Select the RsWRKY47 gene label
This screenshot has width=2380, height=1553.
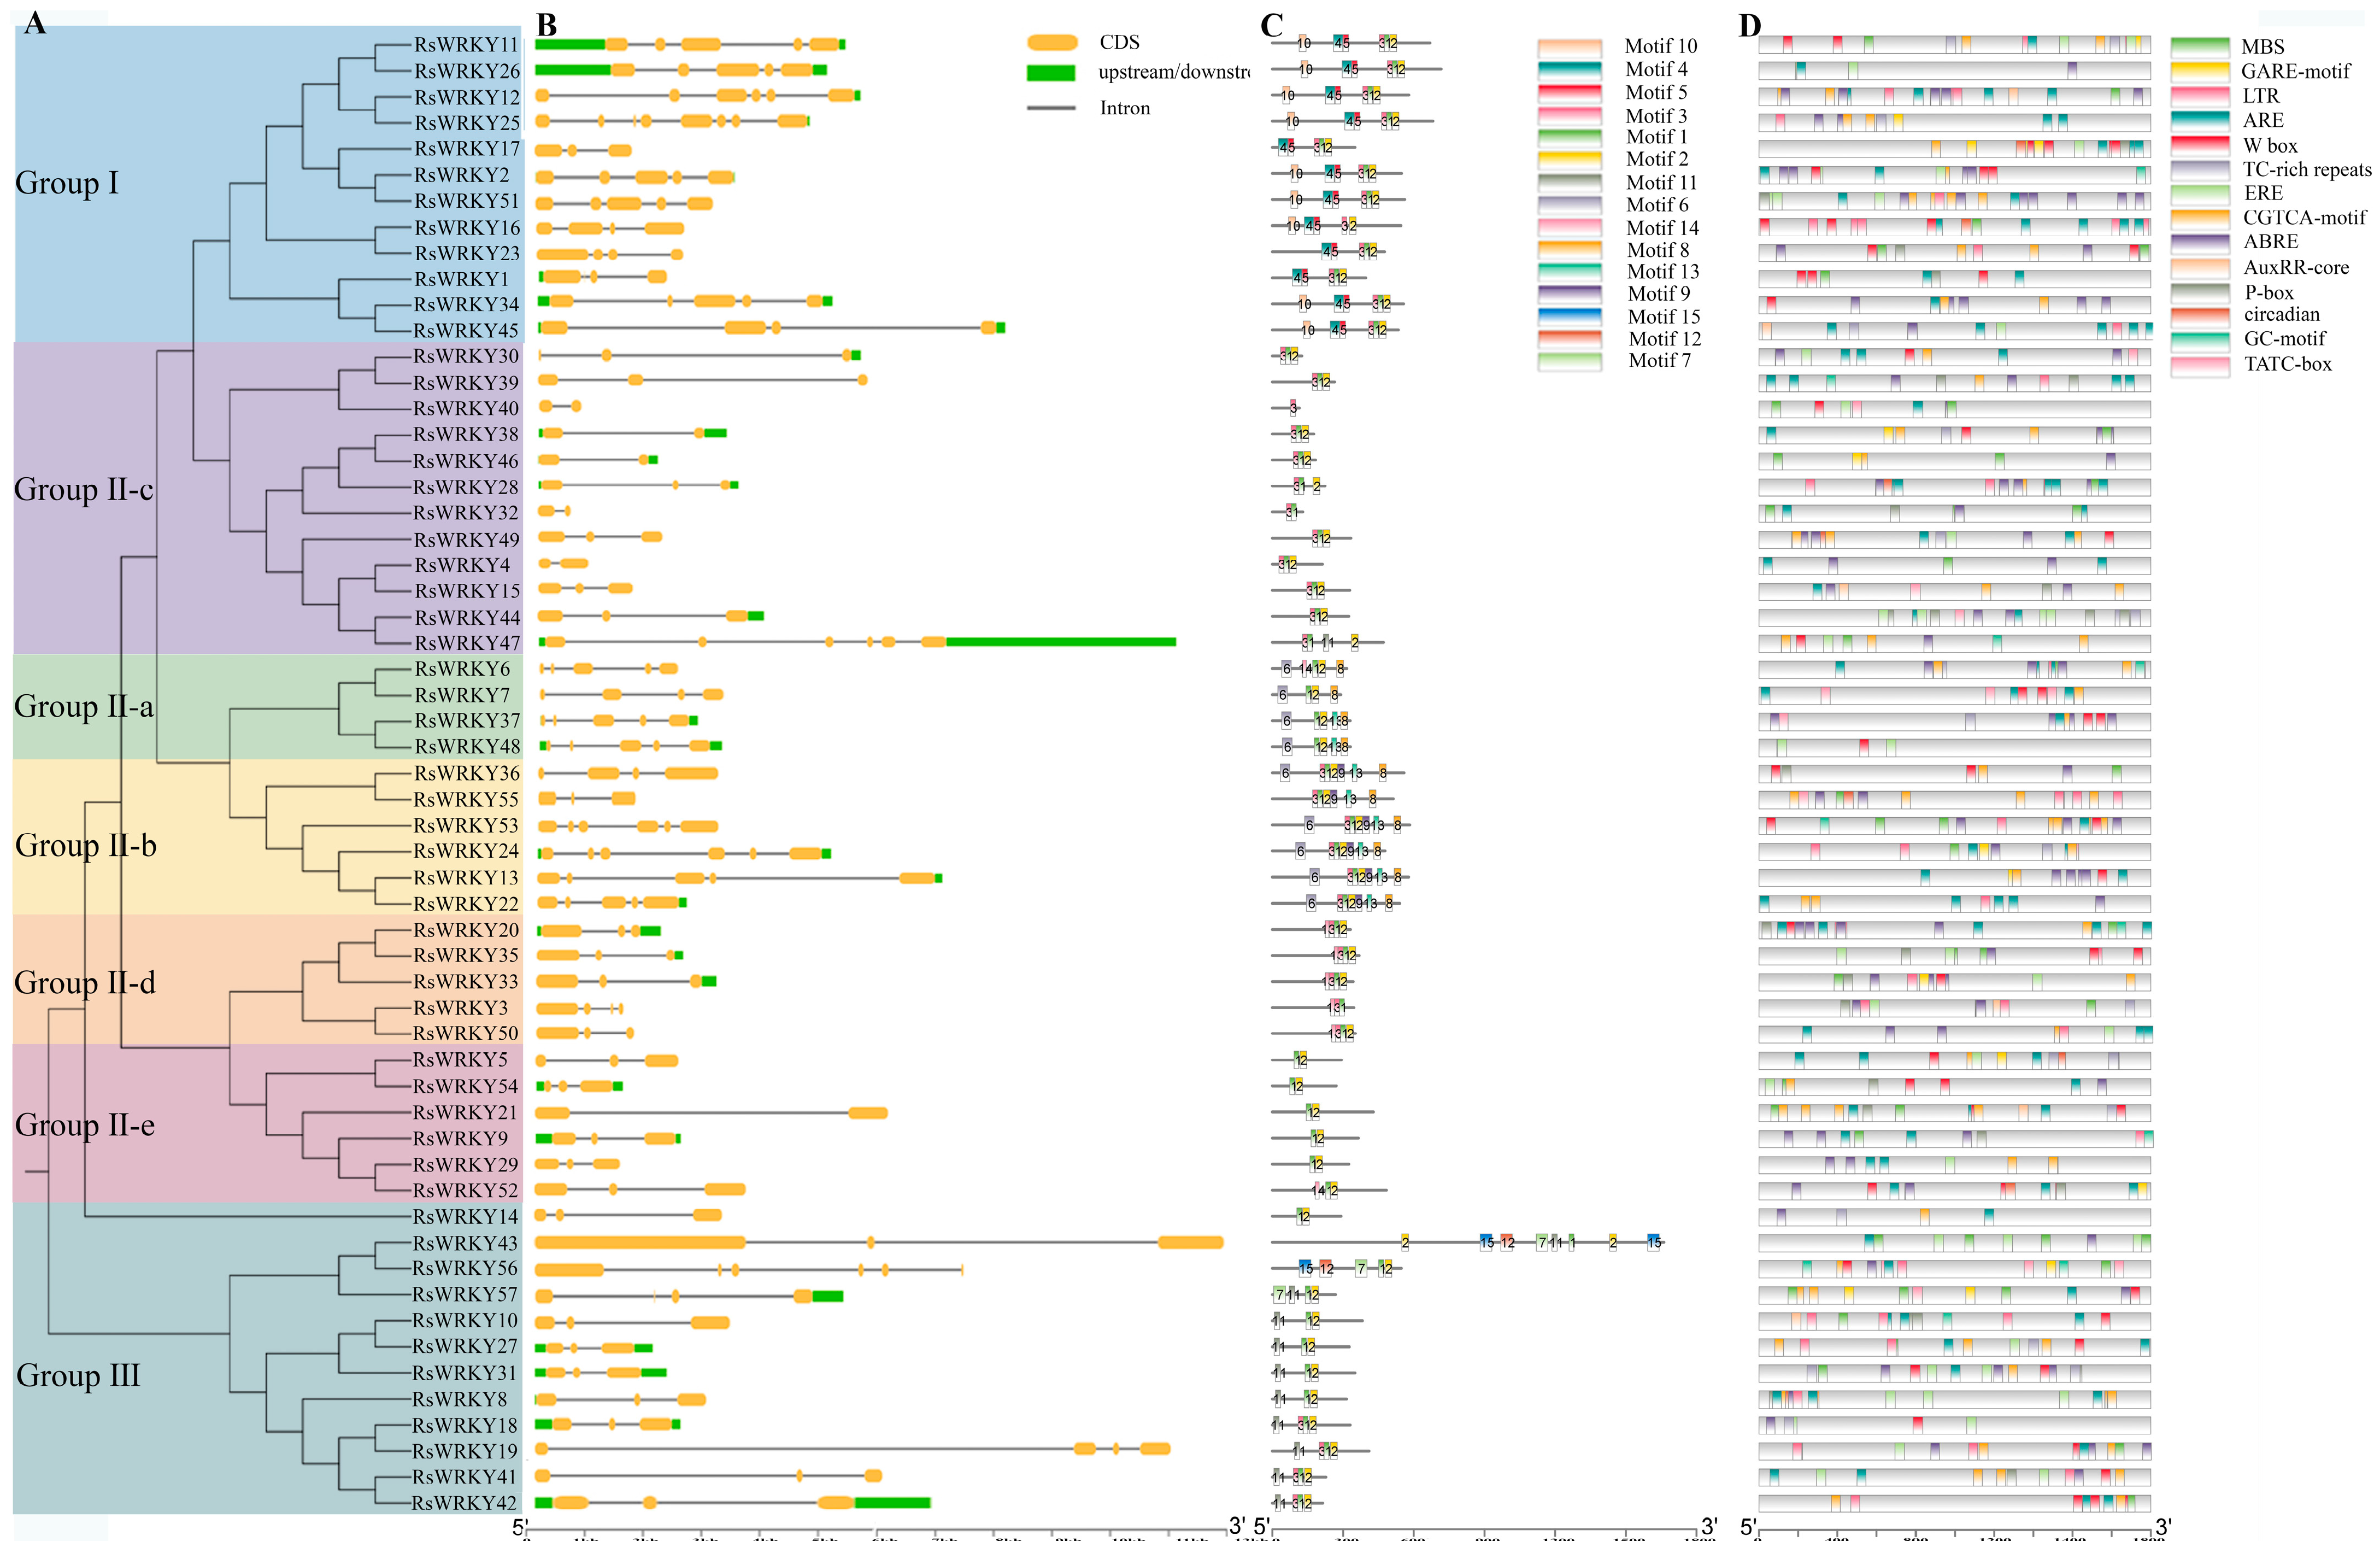467,643
